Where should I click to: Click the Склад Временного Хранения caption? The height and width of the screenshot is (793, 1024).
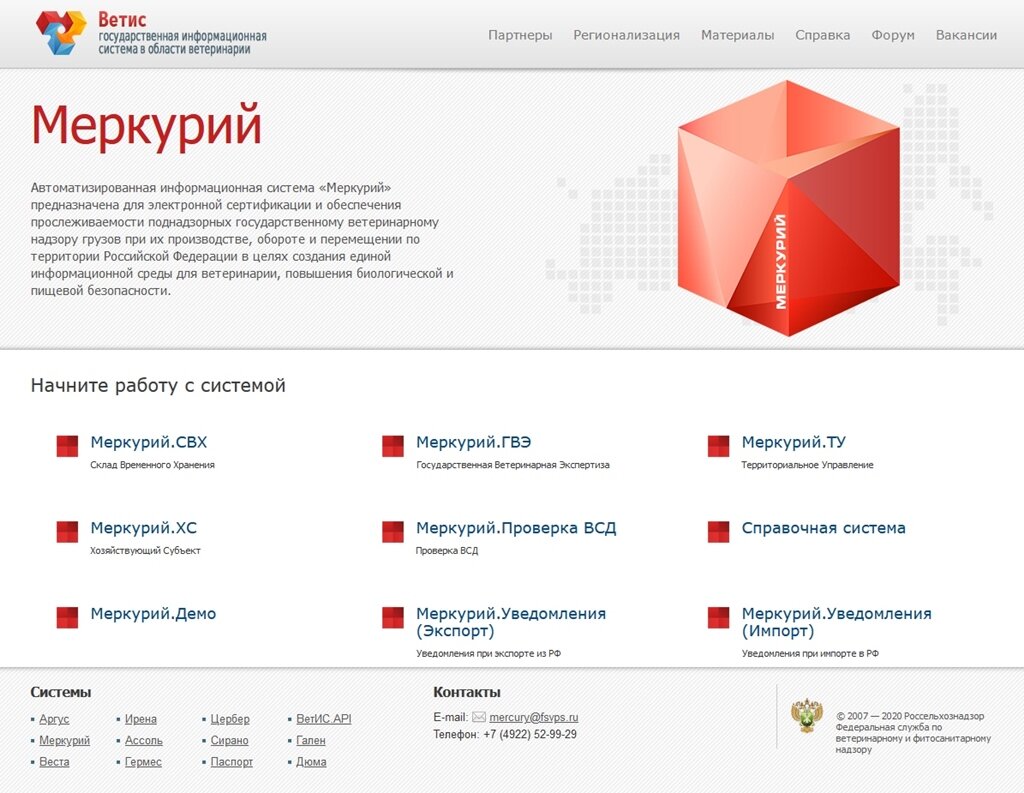(x=152, y=465)
